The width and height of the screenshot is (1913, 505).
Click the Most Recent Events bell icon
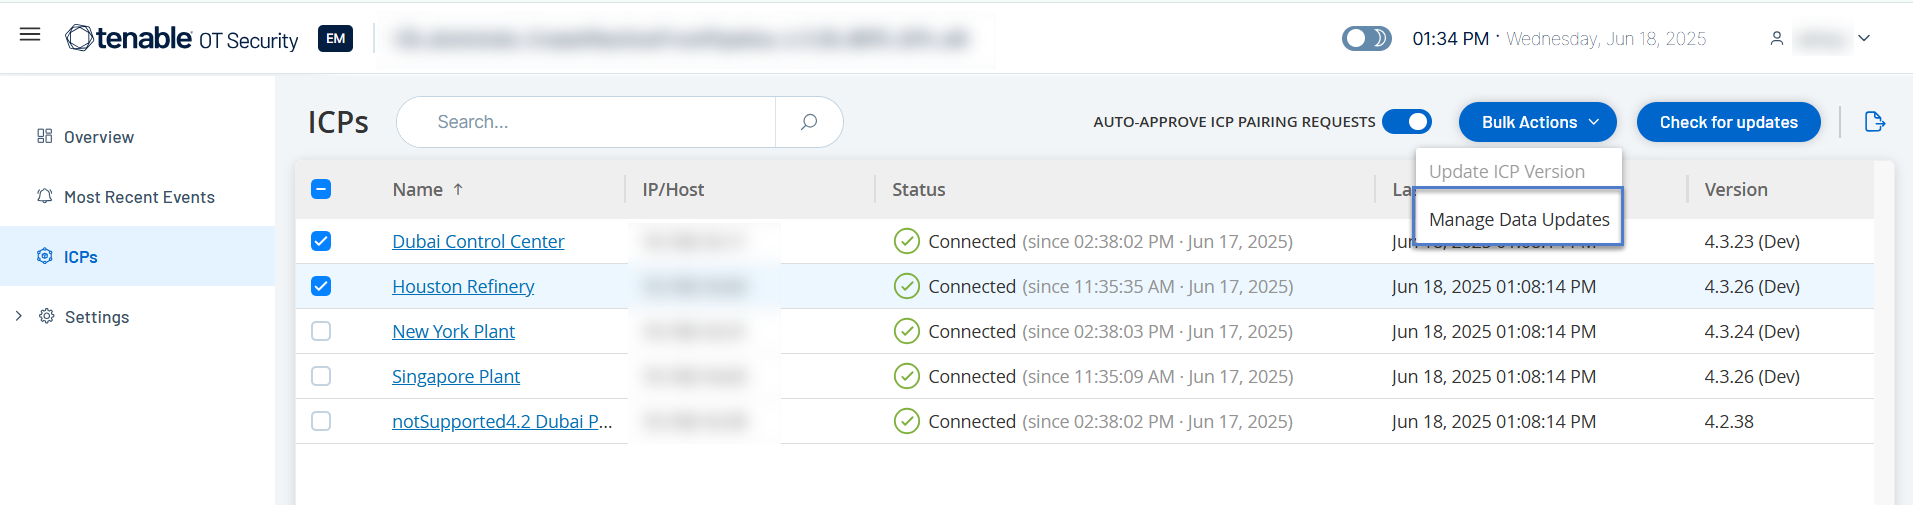(x=45, y=196)
